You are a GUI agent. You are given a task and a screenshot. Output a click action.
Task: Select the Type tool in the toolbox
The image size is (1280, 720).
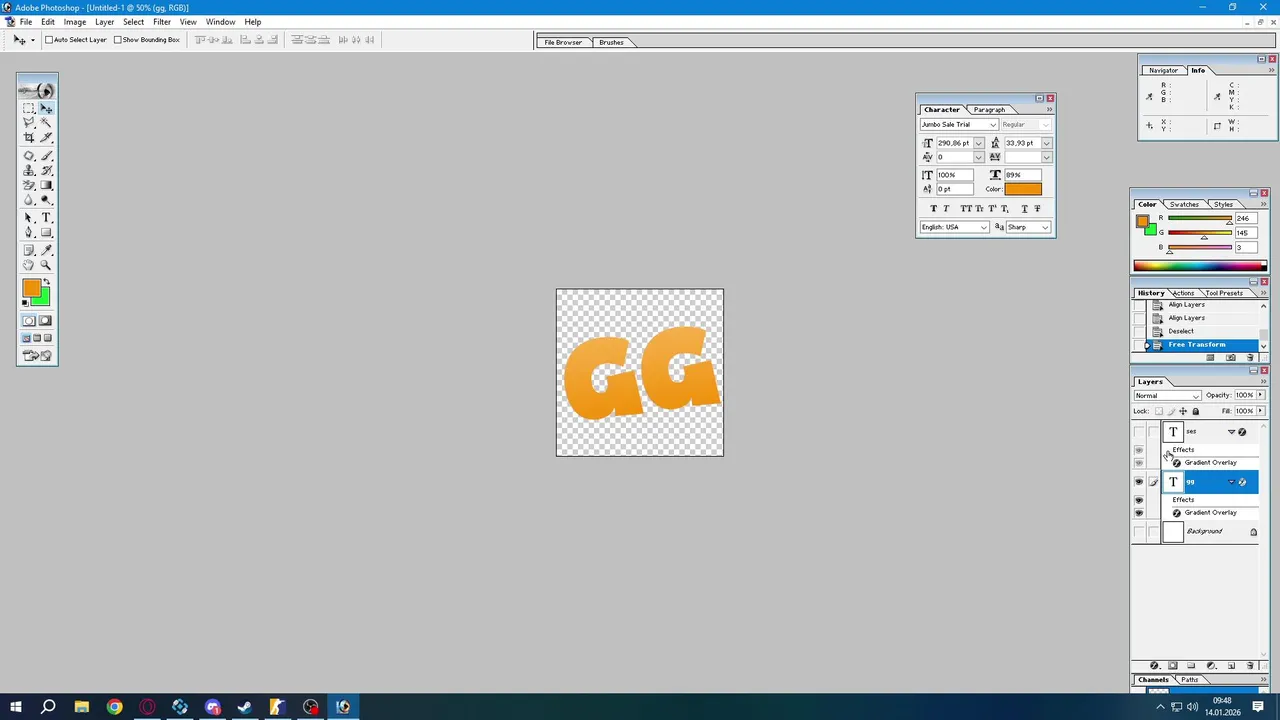[x=46, y=217]
